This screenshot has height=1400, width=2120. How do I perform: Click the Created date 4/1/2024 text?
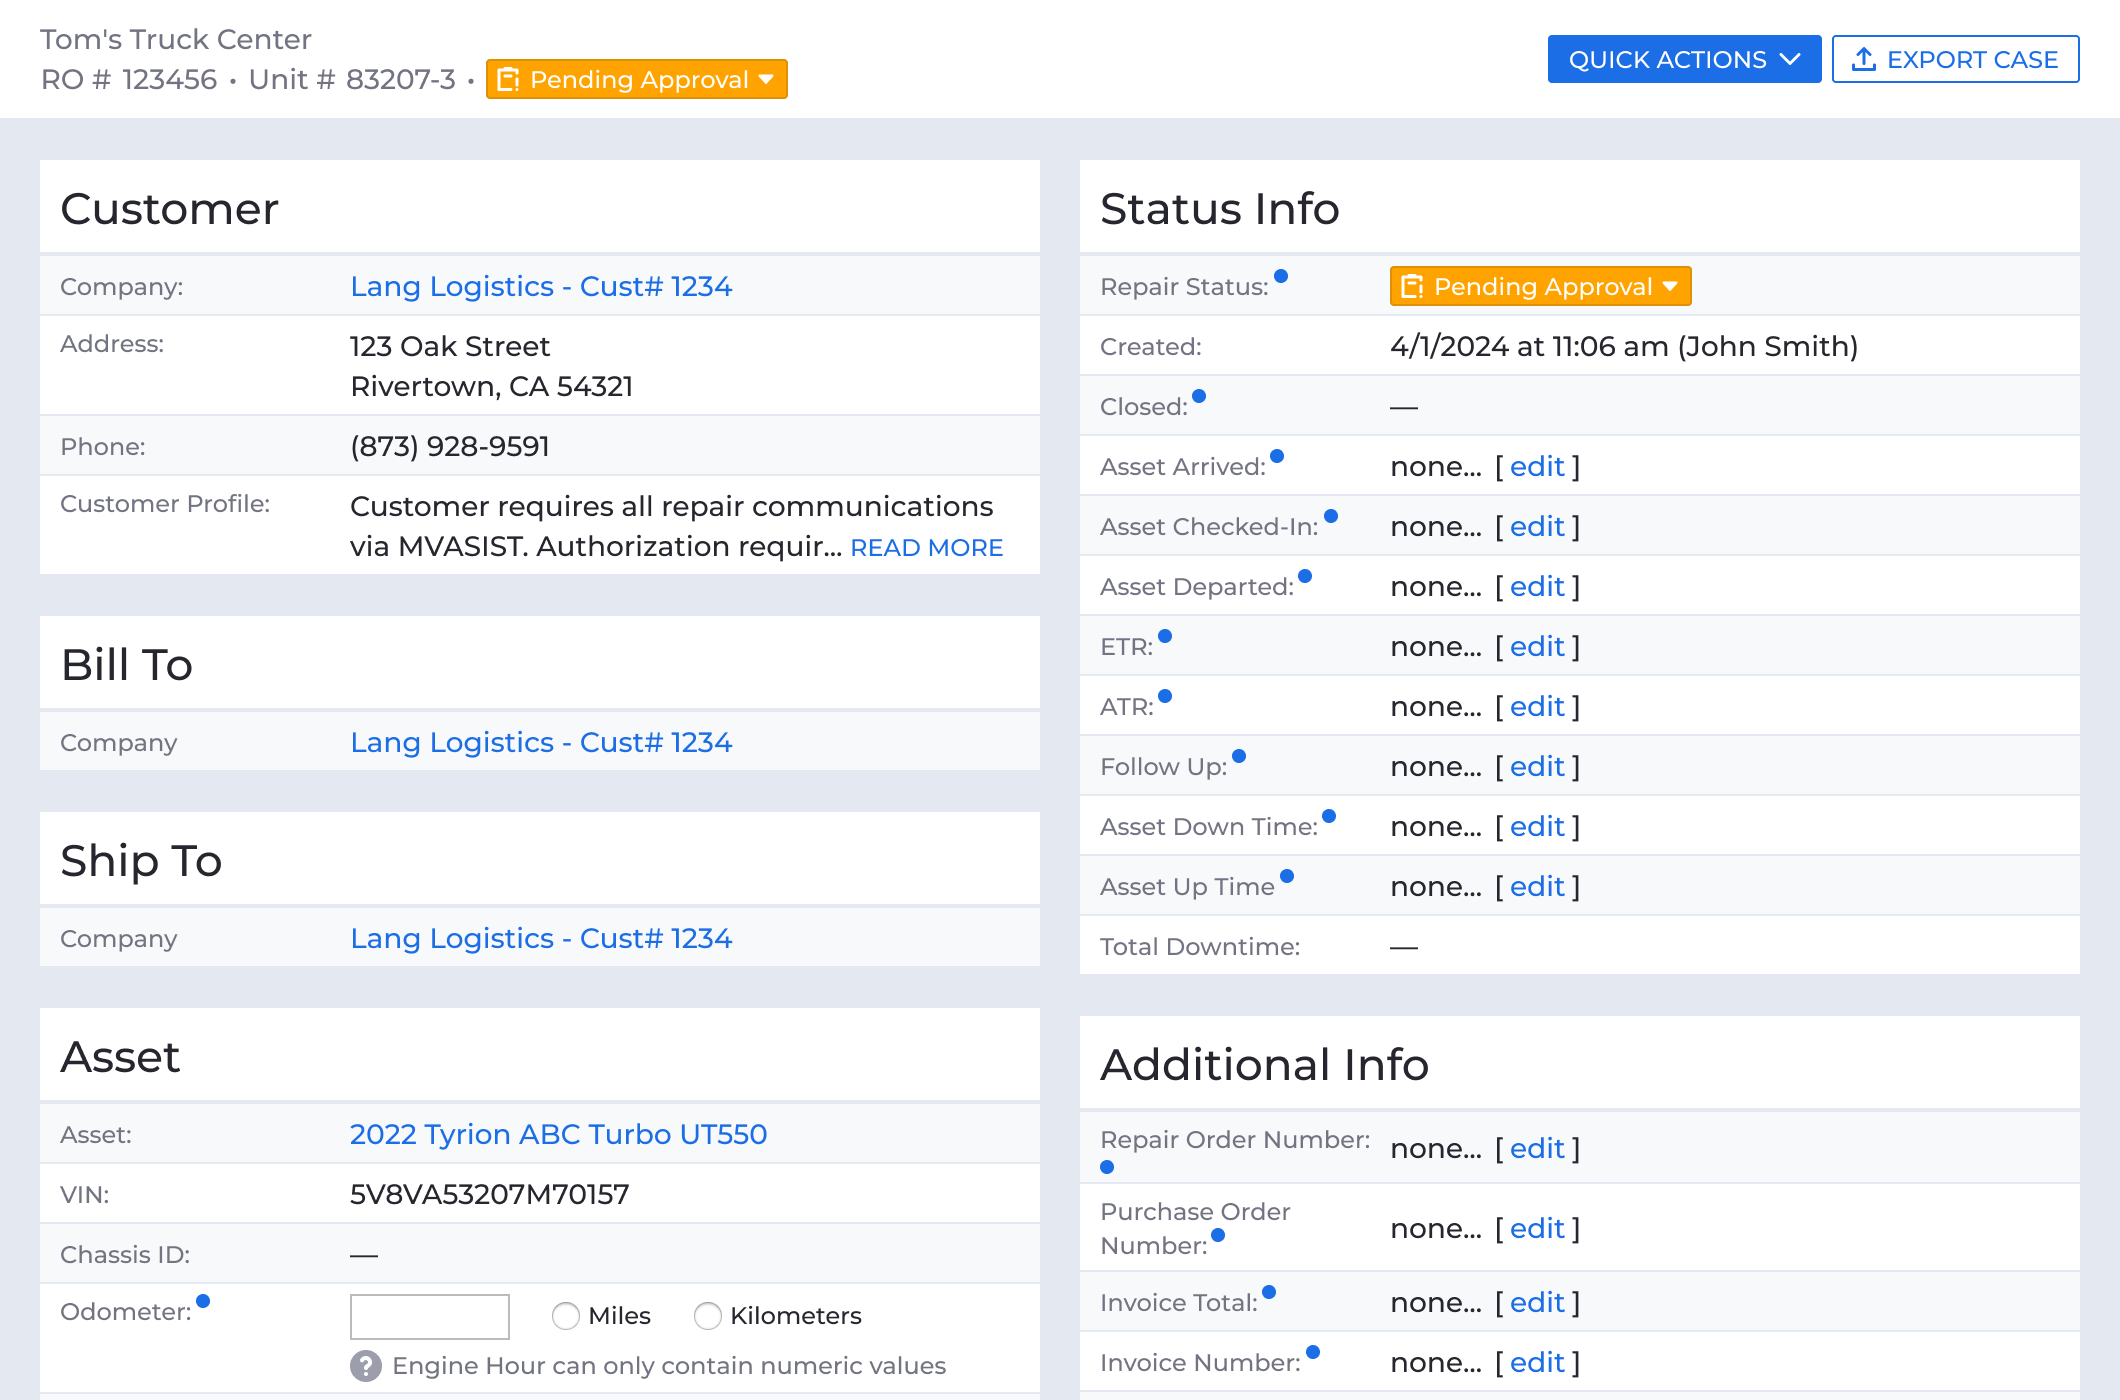tap(1624, 346)
